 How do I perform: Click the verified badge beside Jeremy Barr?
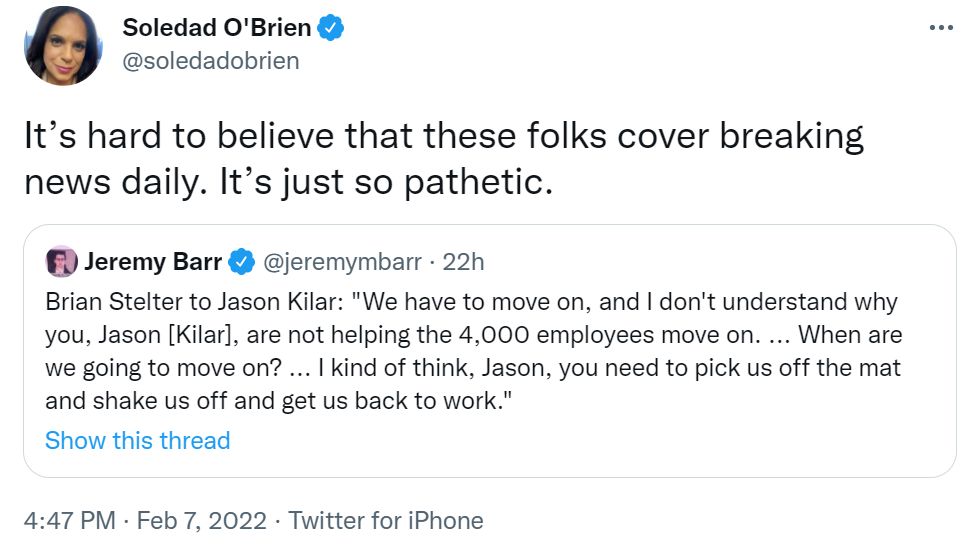tap(241, 263)
